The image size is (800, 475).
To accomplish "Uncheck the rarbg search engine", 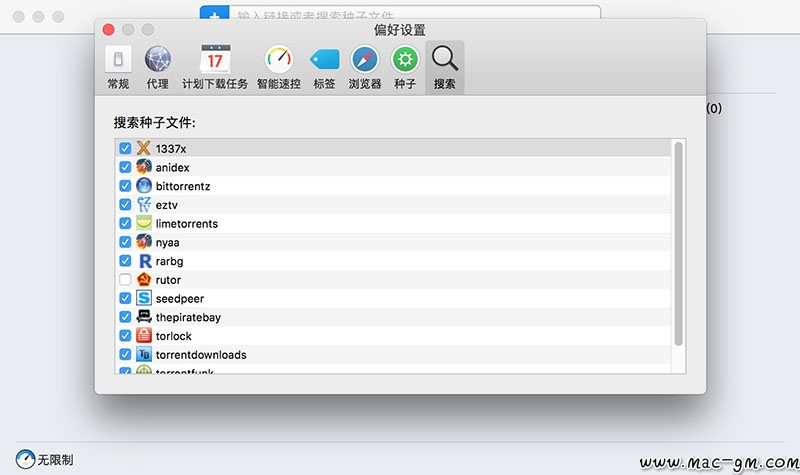I will click(x=125, y=261).
